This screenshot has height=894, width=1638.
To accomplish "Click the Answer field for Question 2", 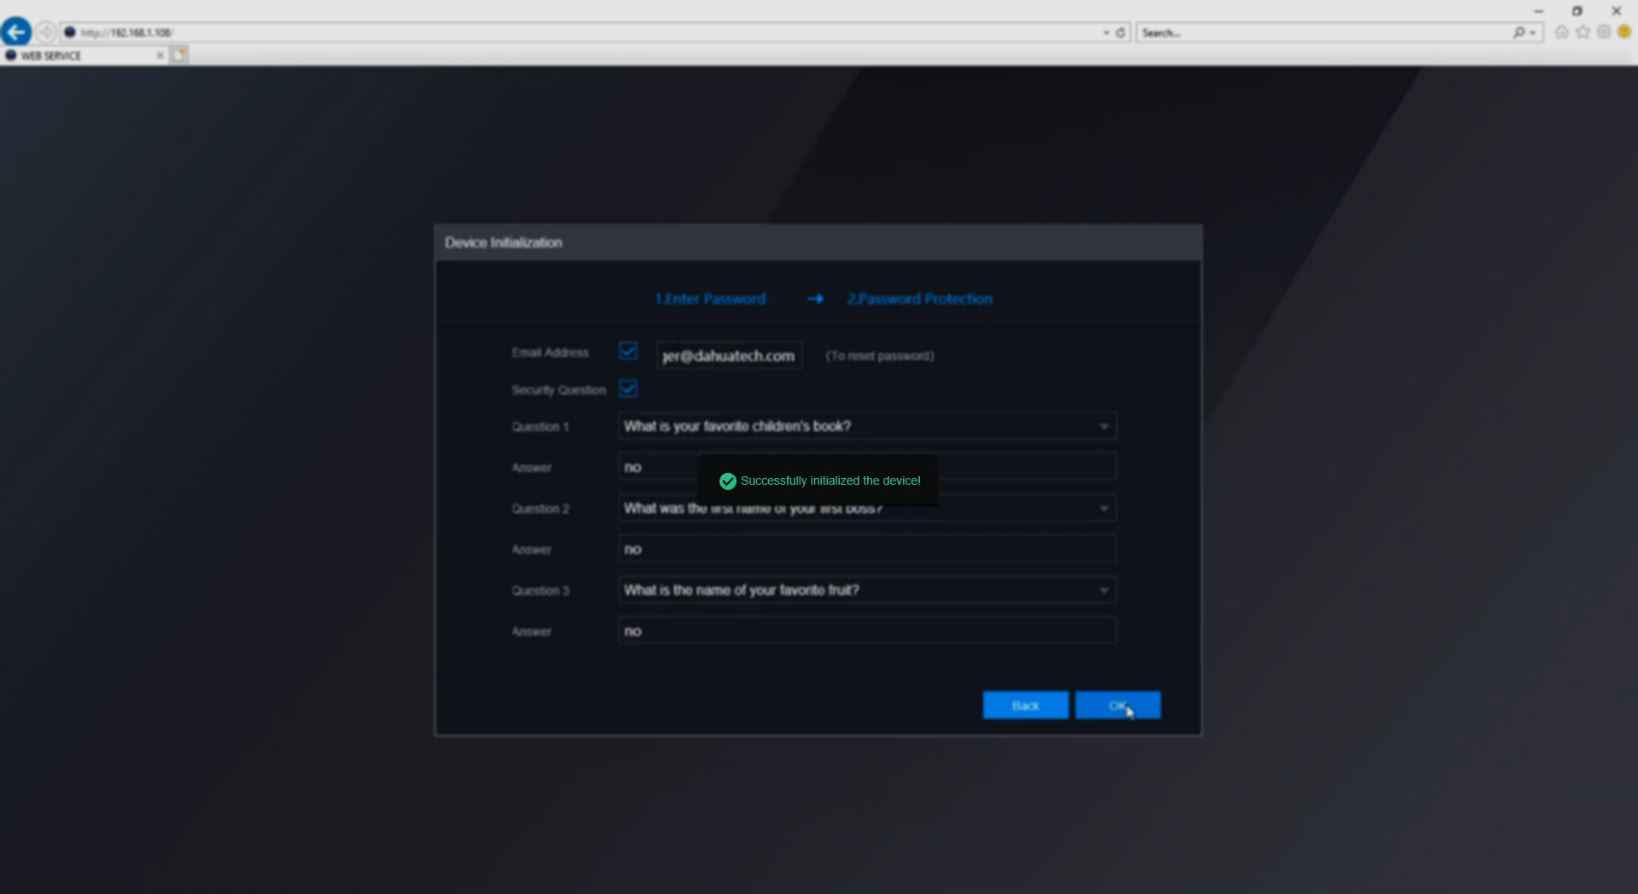I will point(867,549).
